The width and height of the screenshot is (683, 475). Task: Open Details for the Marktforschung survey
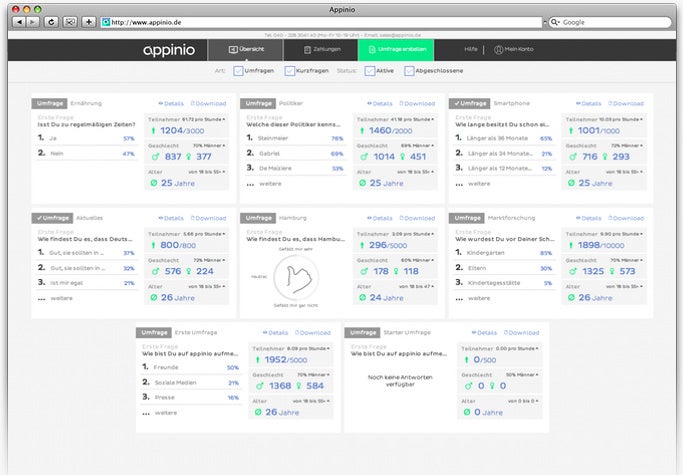tap(588, 218)
